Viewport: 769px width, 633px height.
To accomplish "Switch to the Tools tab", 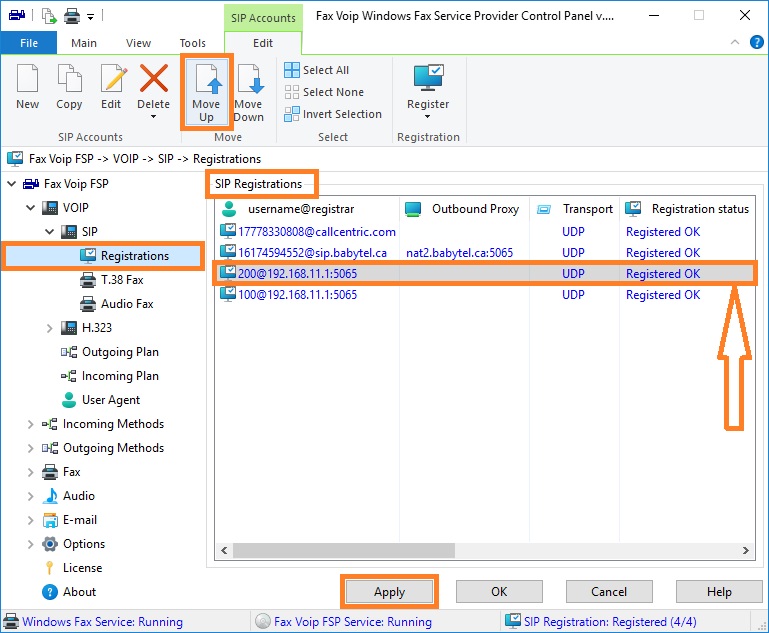I will [x=193, y=43].
